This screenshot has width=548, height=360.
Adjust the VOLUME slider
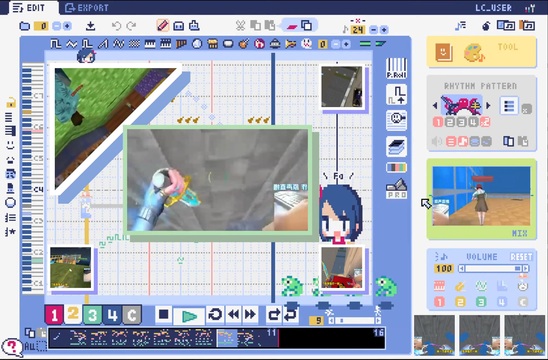click(x=493, y=268)
